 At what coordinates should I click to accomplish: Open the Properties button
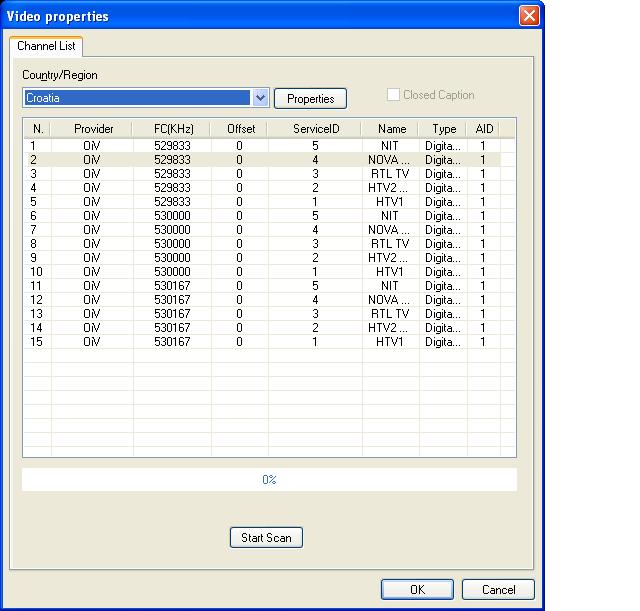[310, 98]
